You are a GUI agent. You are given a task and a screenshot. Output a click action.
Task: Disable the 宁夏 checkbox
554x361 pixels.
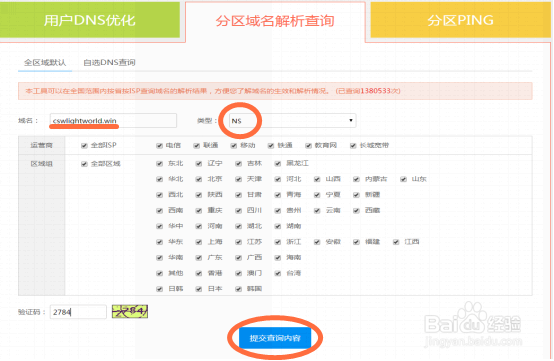pyautogui.click(x=317, y=195)
